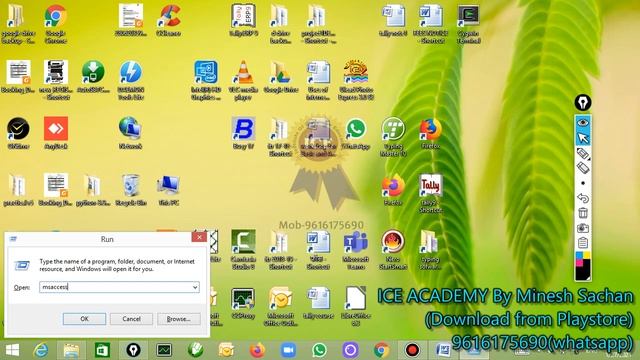Pick the cyan color swatch
This screenshot has width=640, height=360.
pyautogui.click(x=579, y=256)
